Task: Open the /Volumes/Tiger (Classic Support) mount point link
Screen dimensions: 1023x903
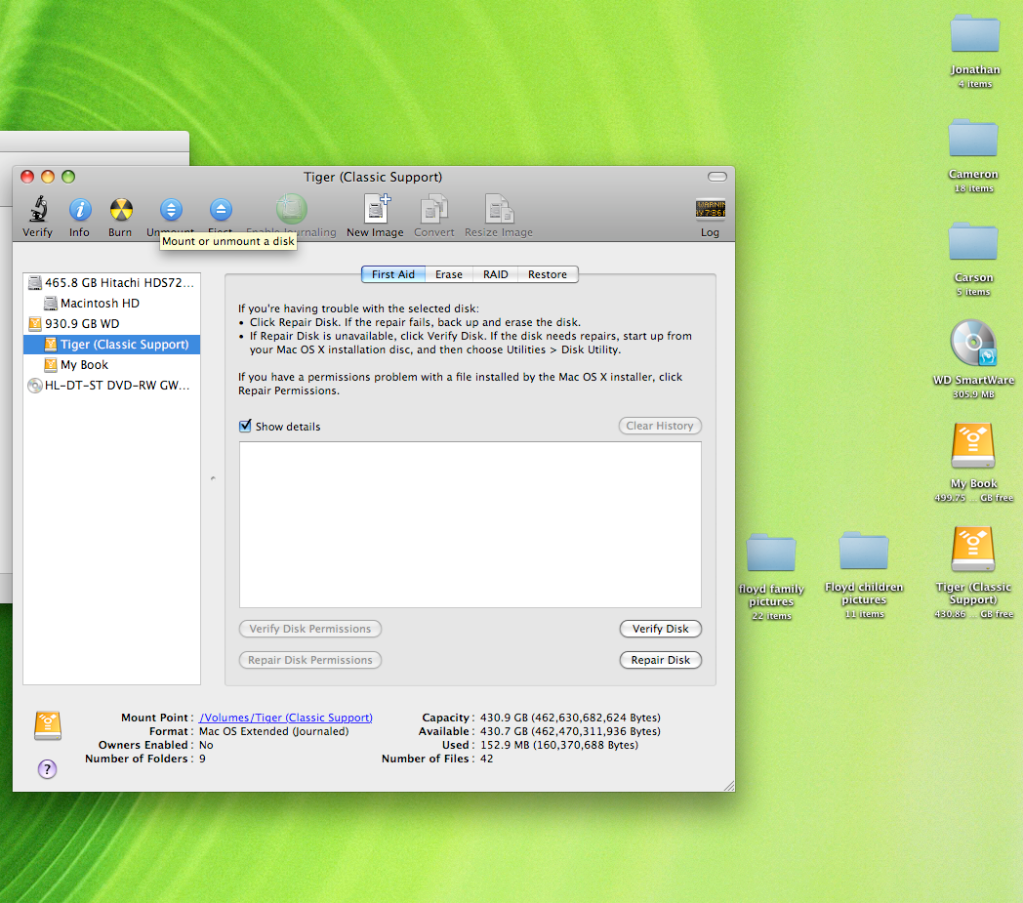Action: [286, 718]
